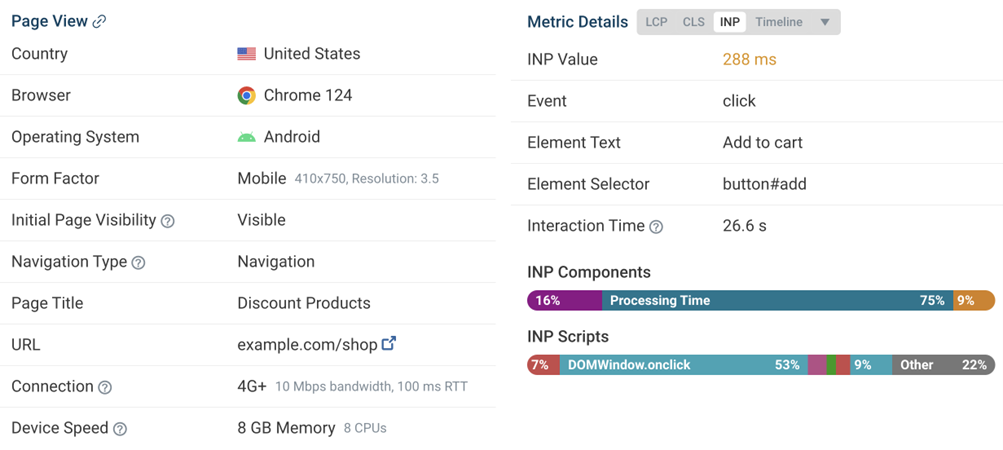The width and height of the screenshot is (1003, 450).
Task: Click help icon next to Navigation Type
Action: (138, 263)
